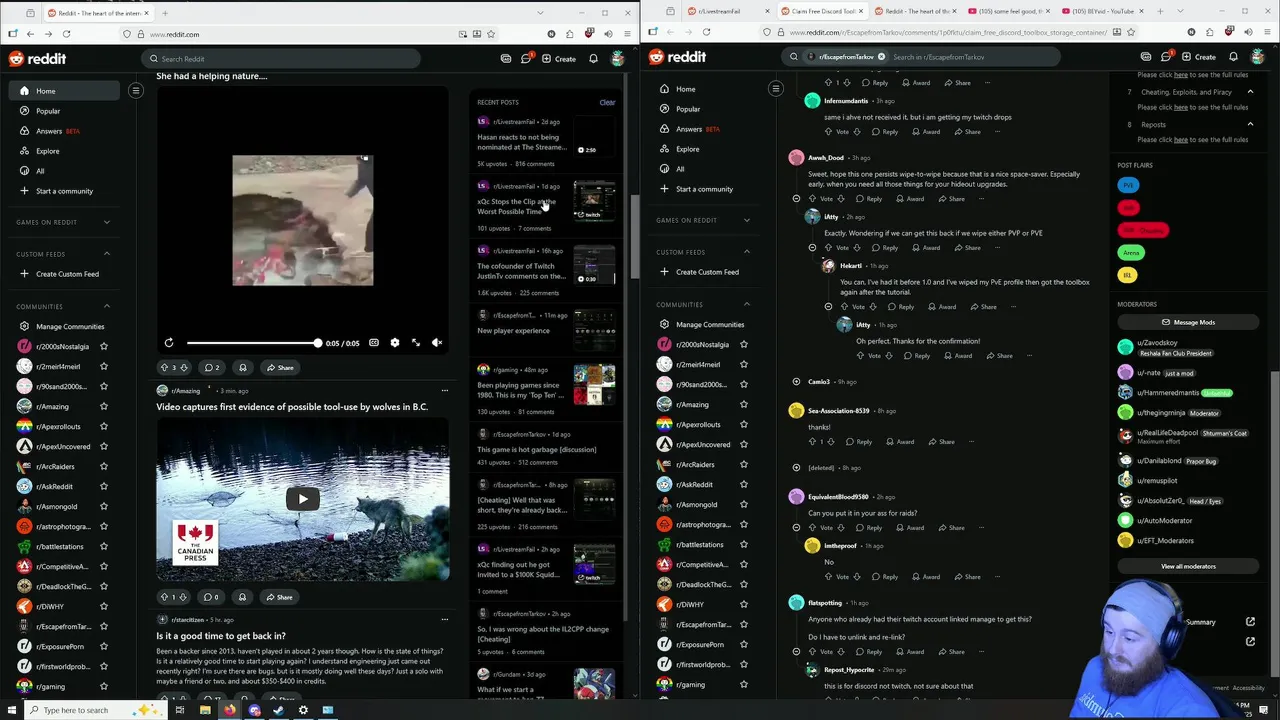Collapse navigation sidebar in left Reddit window
The image size is (1280, 720).
click(x=136, y=91)
